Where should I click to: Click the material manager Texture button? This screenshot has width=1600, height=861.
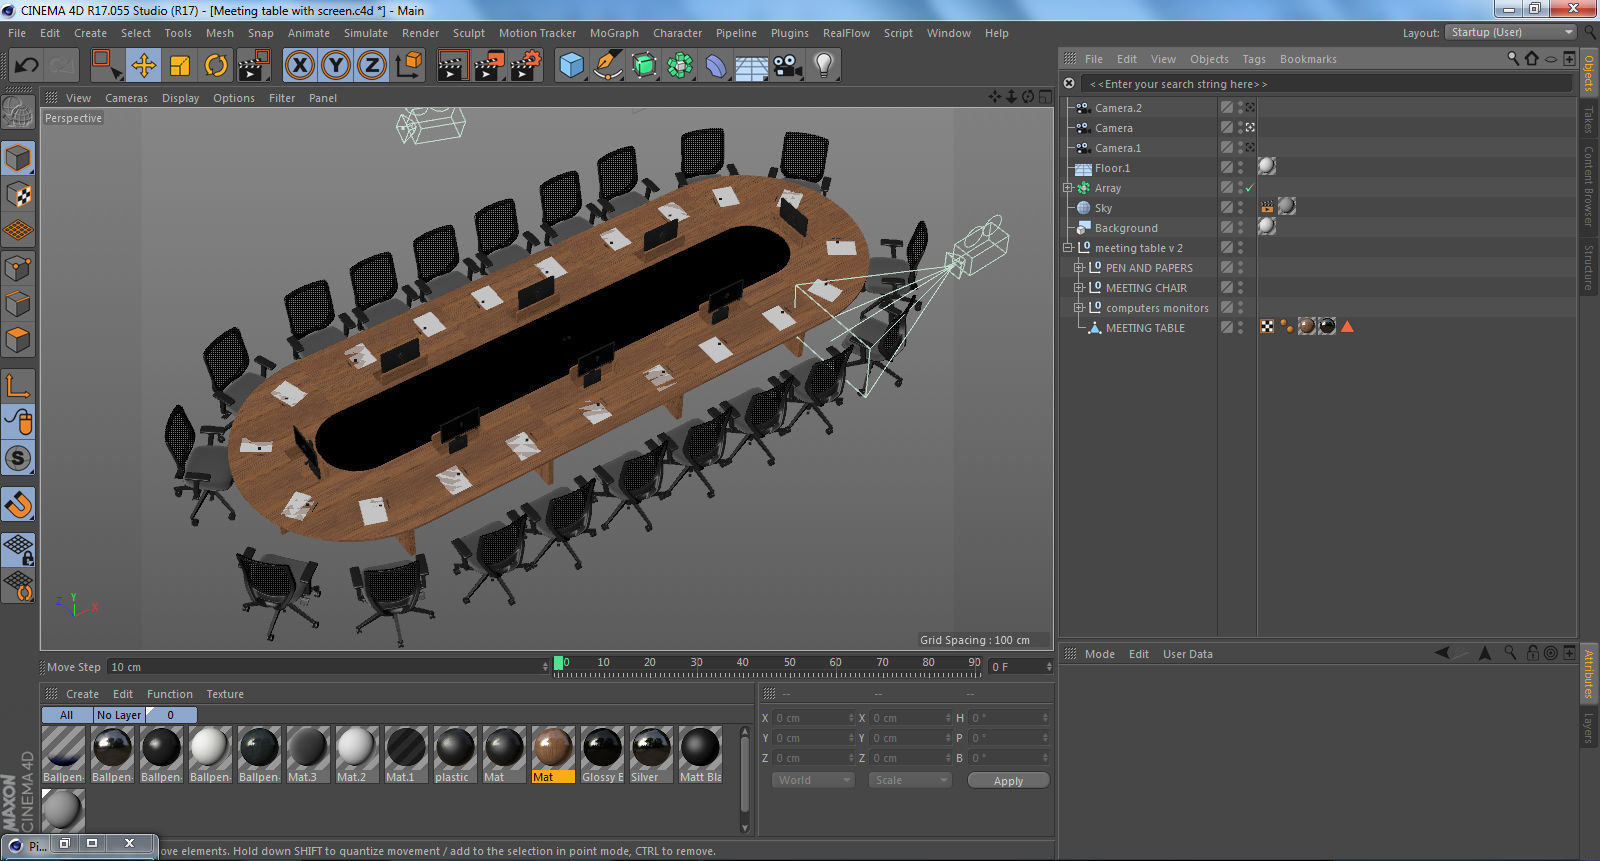[225, 694]
